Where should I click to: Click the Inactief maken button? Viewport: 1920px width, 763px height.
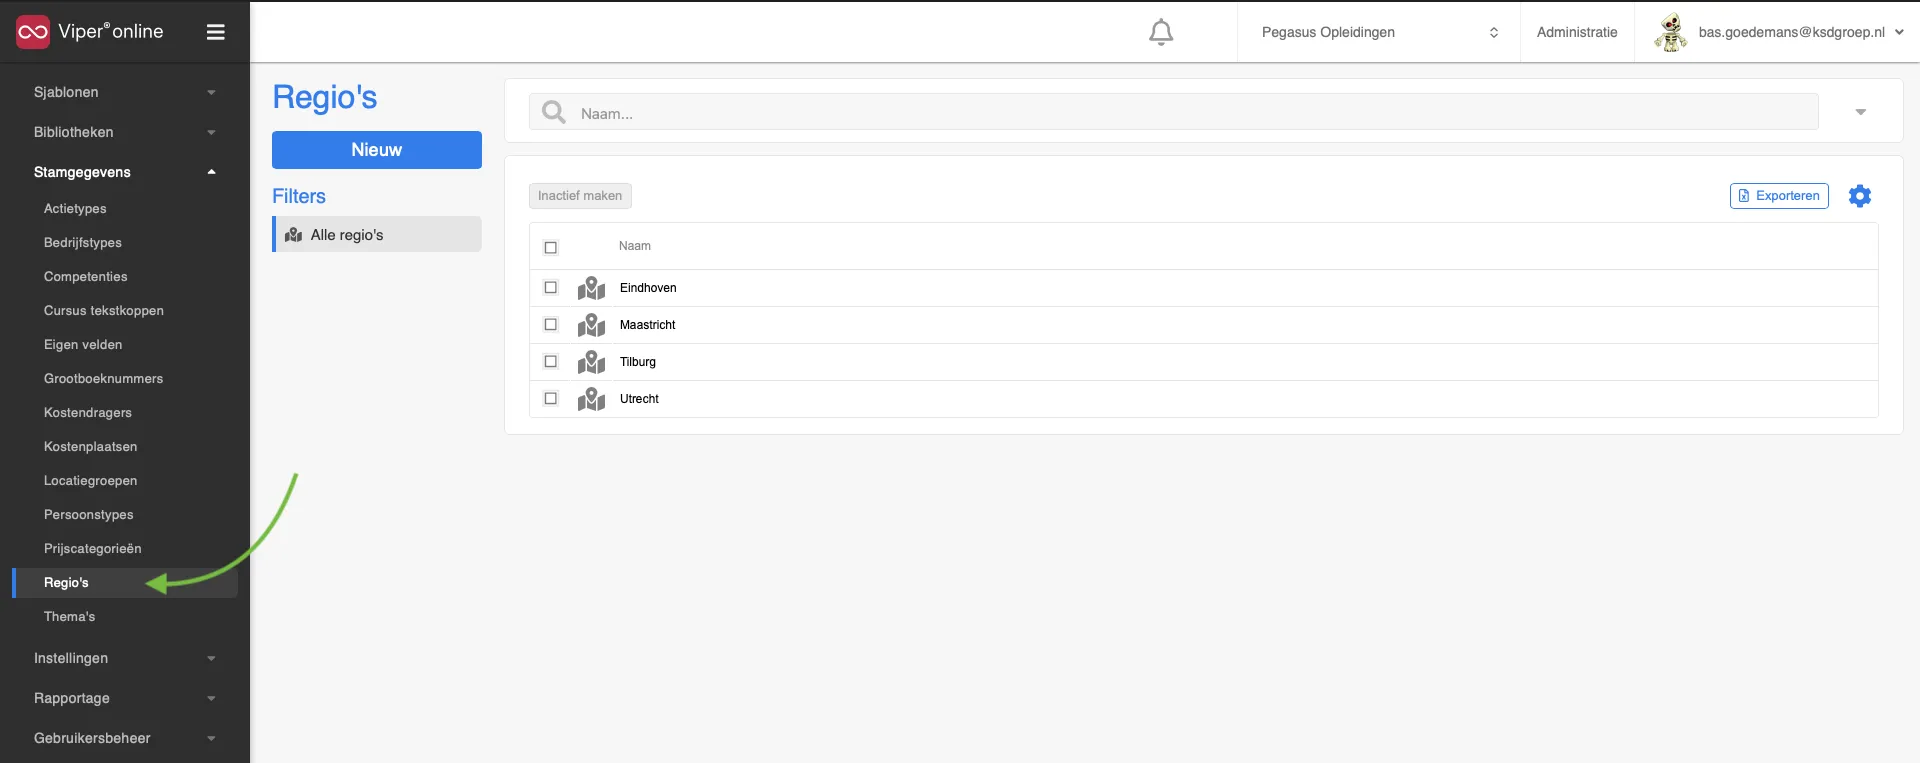(x=580, y=196)
